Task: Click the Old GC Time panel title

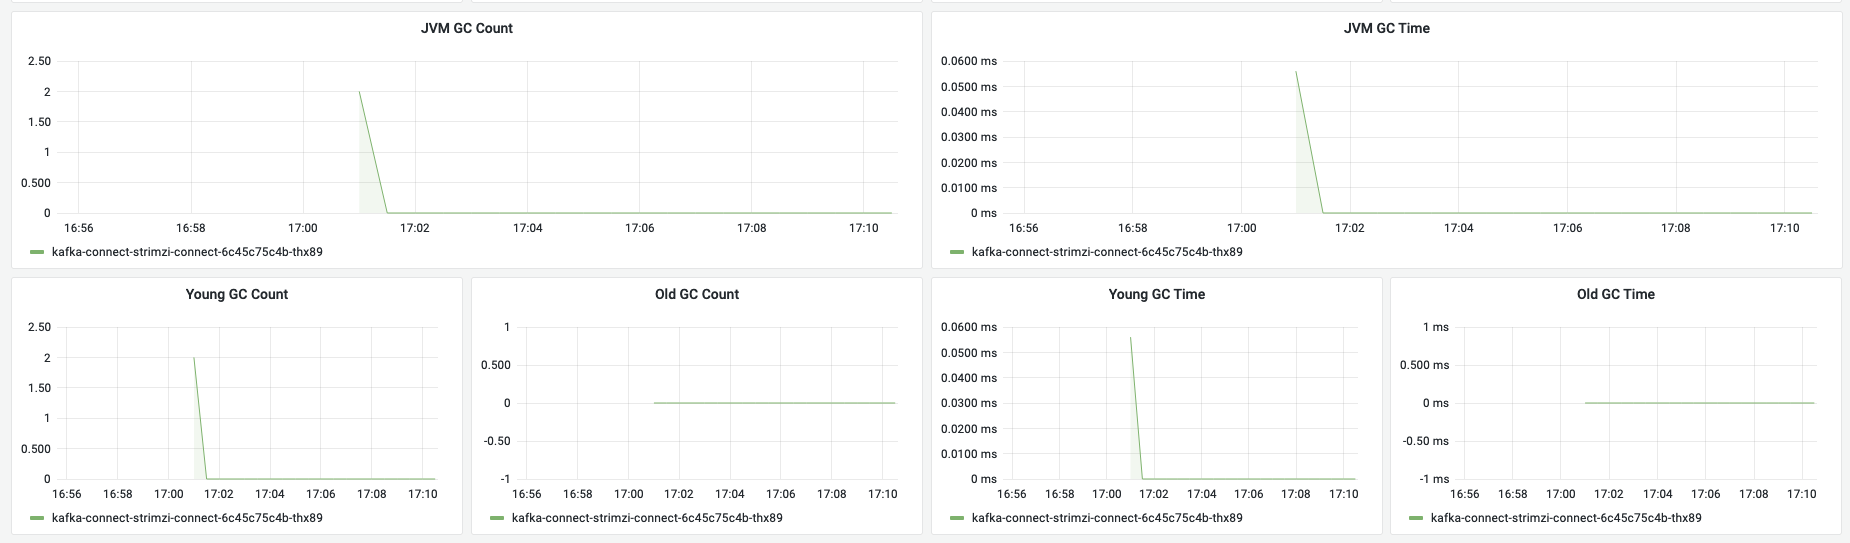Action: pyautogui.click(x=1616, y=294)
